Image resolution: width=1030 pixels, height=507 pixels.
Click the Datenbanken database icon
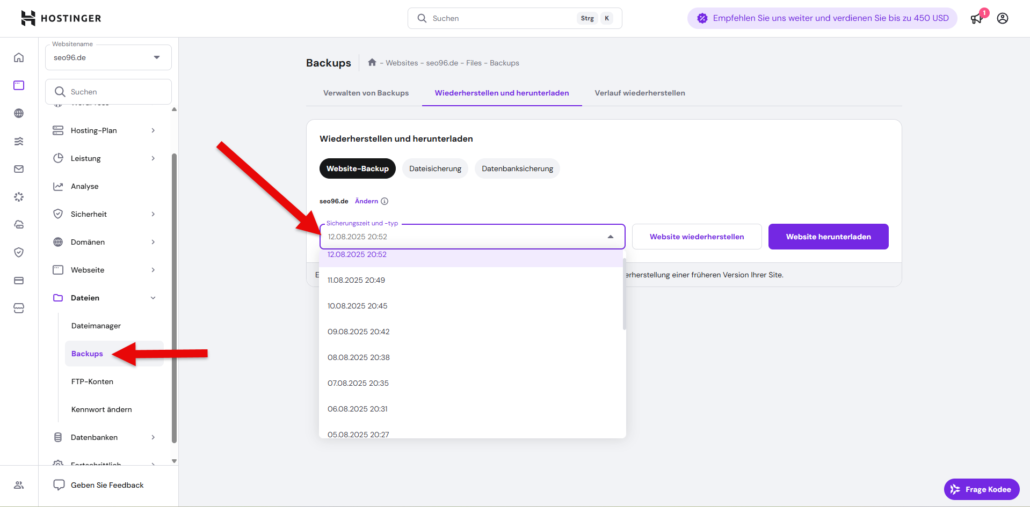coord(58,437)
